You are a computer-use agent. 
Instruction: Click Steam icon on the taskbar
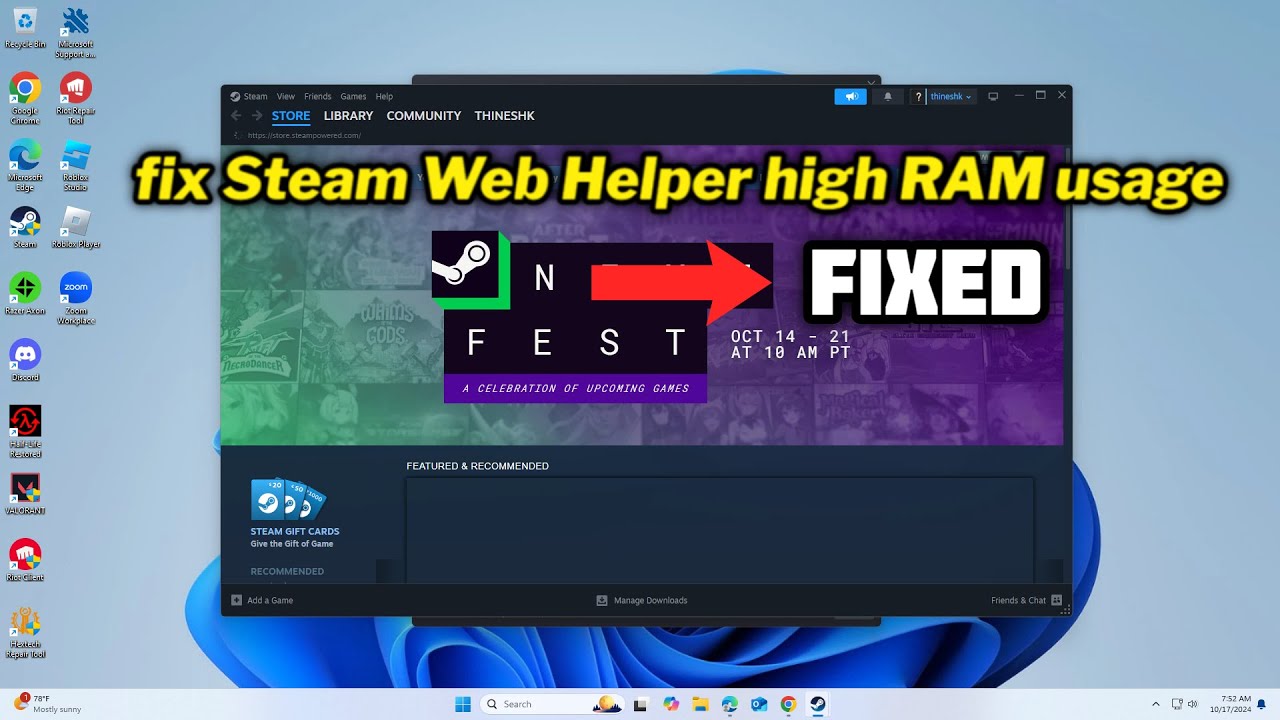818,704
